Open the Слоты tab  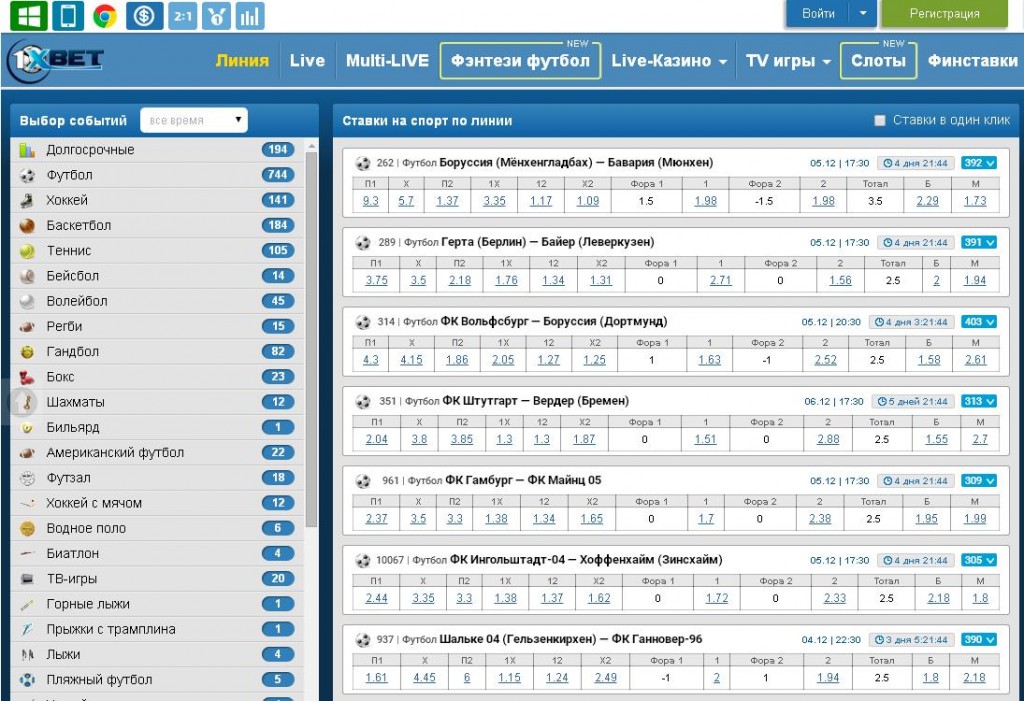(878, 61)
